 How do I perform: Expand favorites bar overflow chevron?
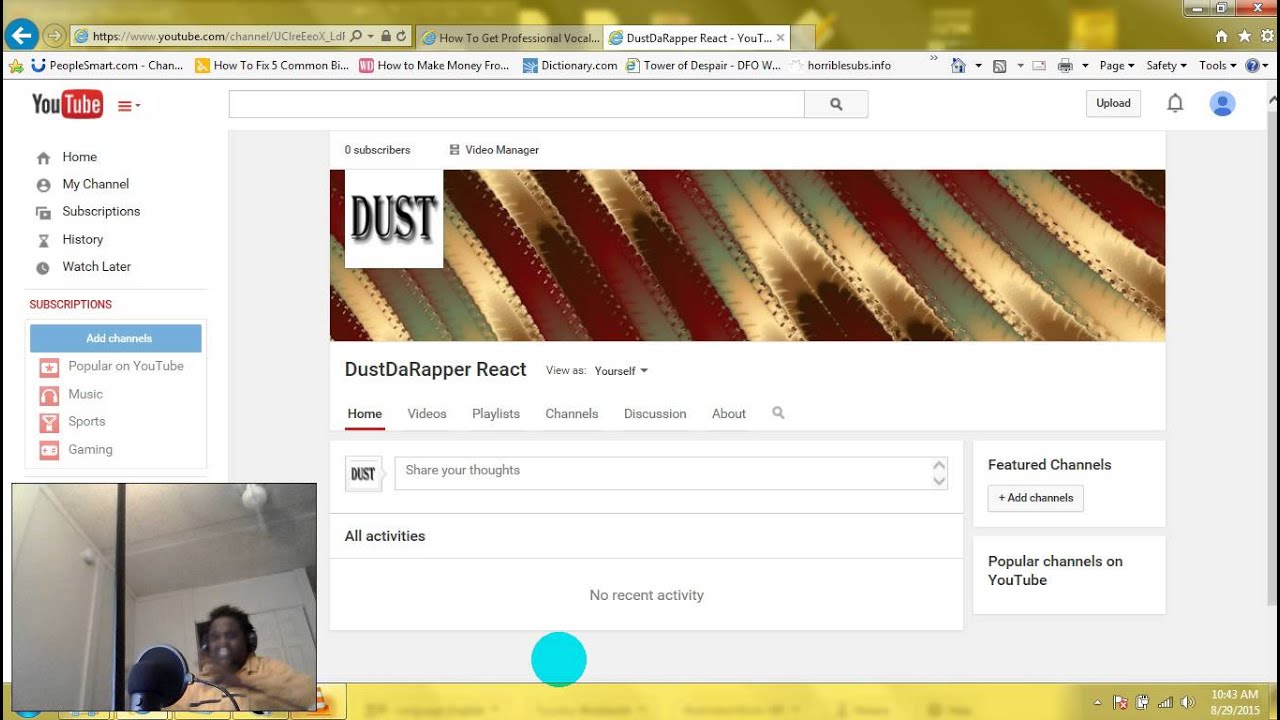click(934, 60)
